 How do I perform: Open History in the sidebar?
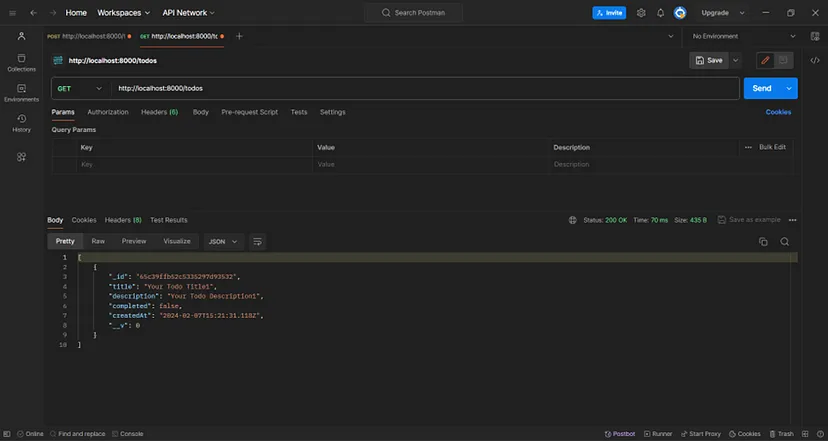tap(22, 123)
